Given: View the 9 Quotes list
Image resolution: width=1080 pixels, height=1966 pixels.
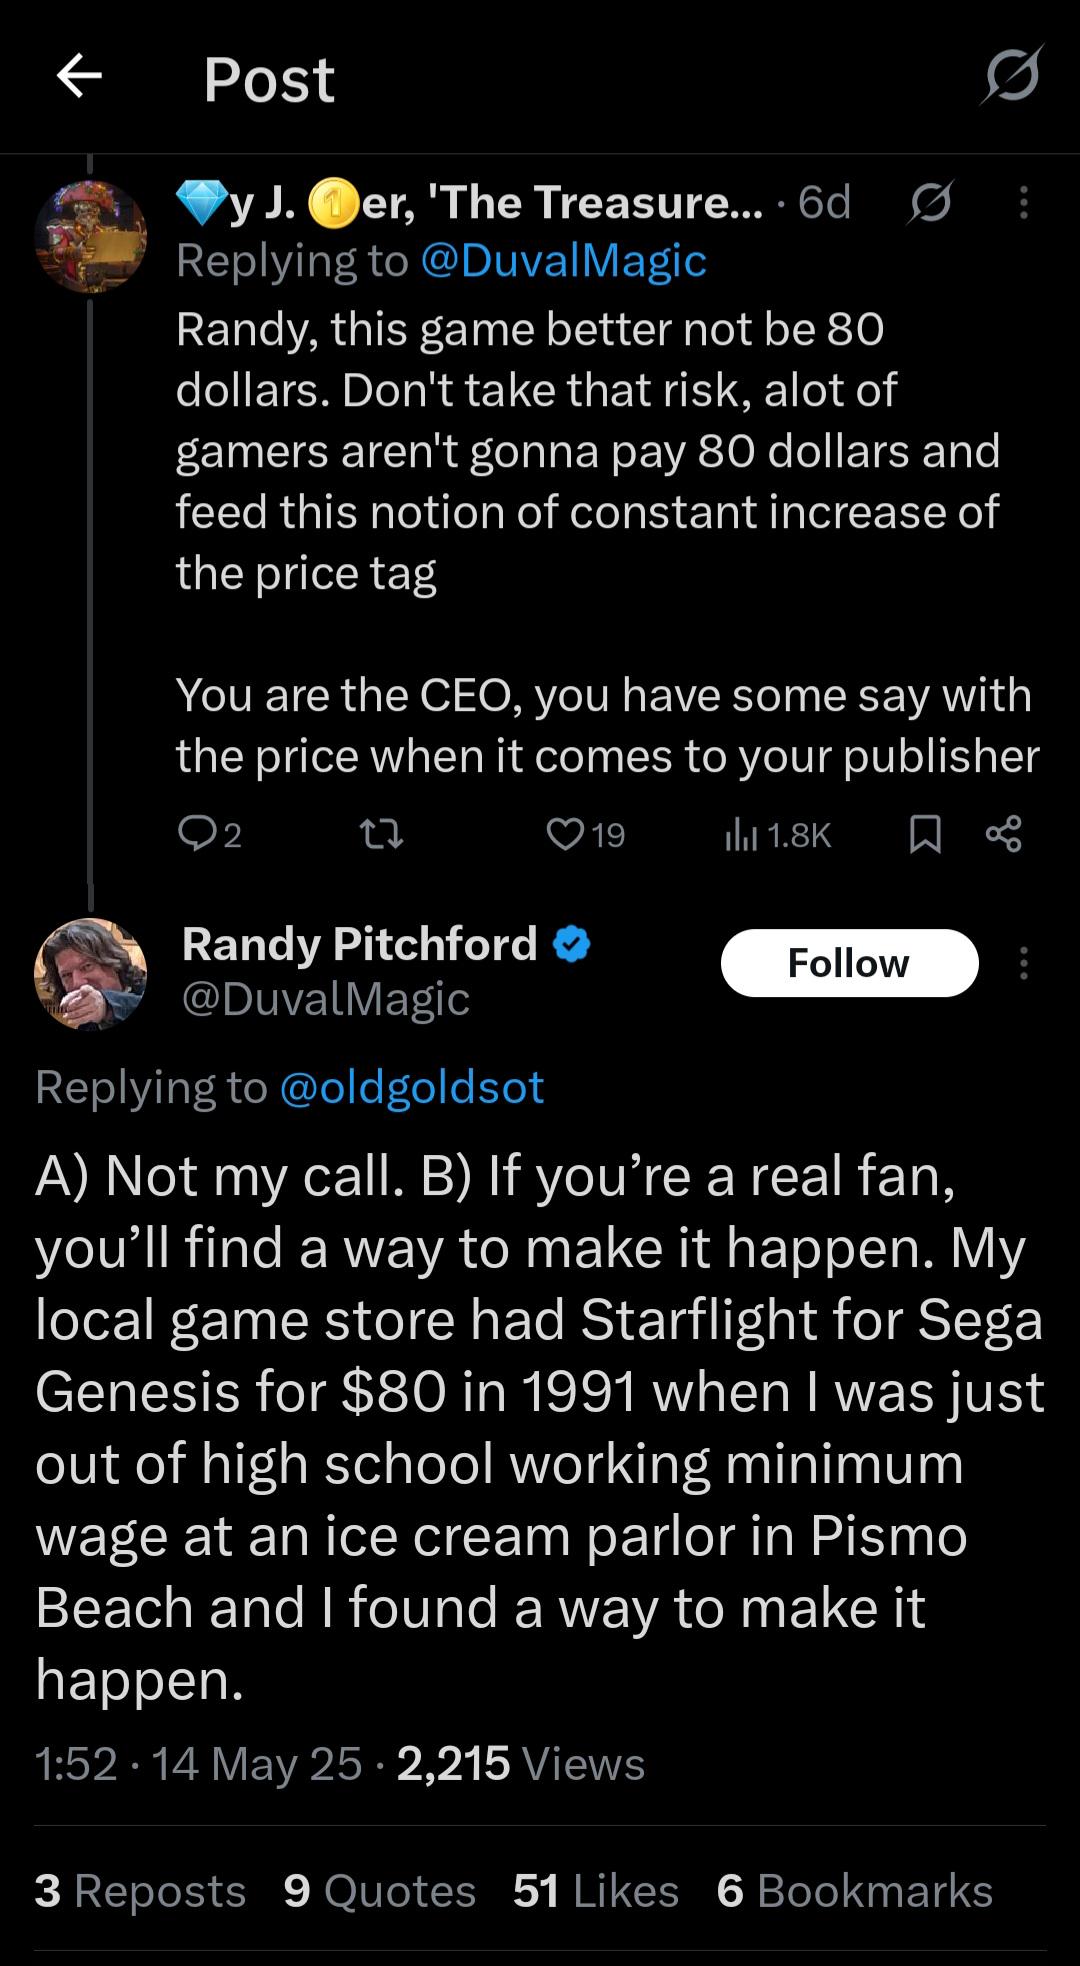Looking at the screenshot, I should pyautogui.click(x=379, y=1891).
